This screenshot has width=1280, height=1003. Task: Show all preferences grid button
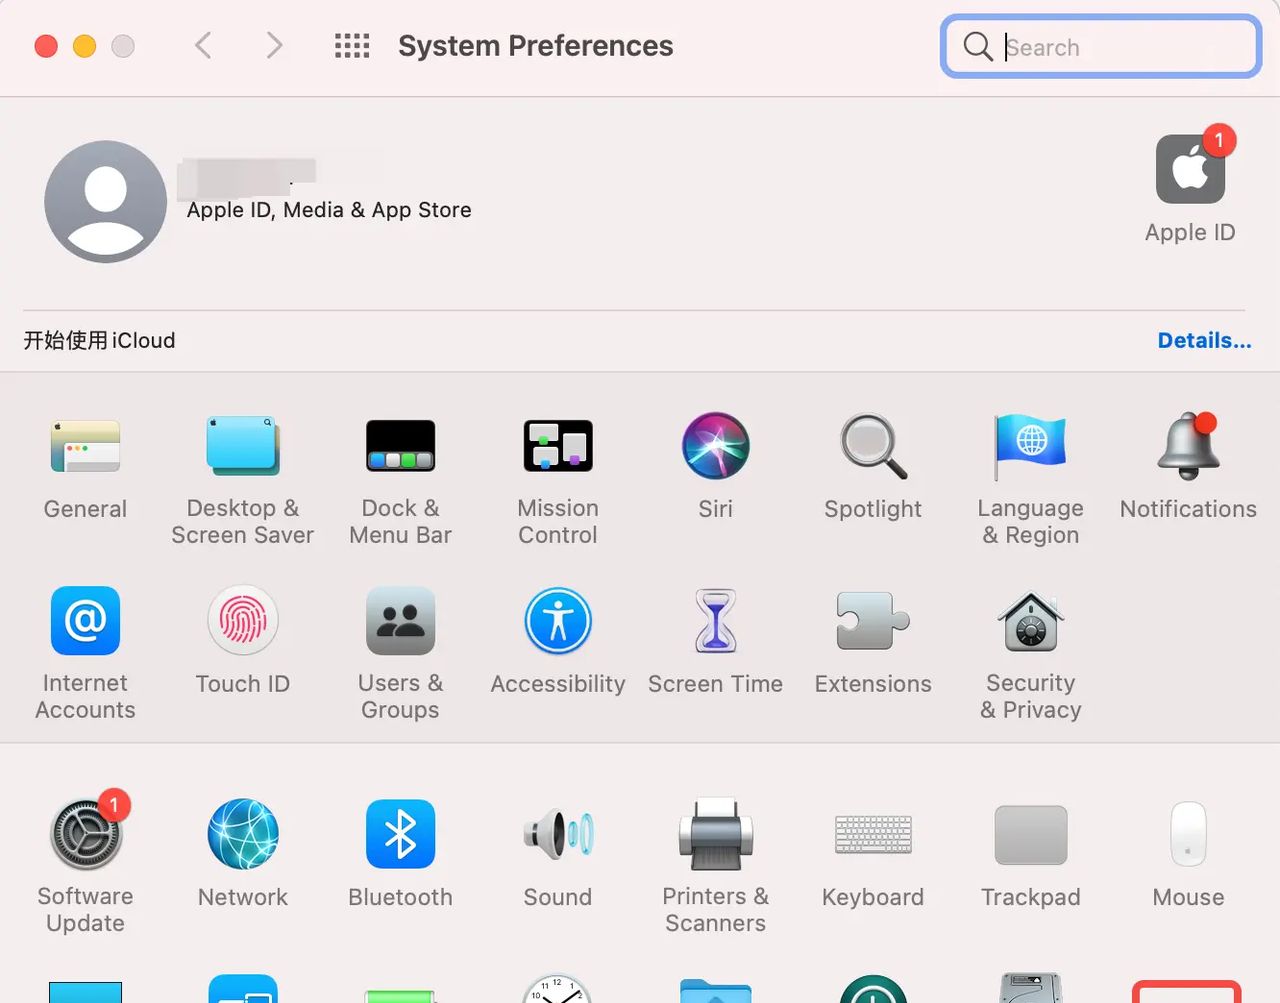tap(352, 46)
